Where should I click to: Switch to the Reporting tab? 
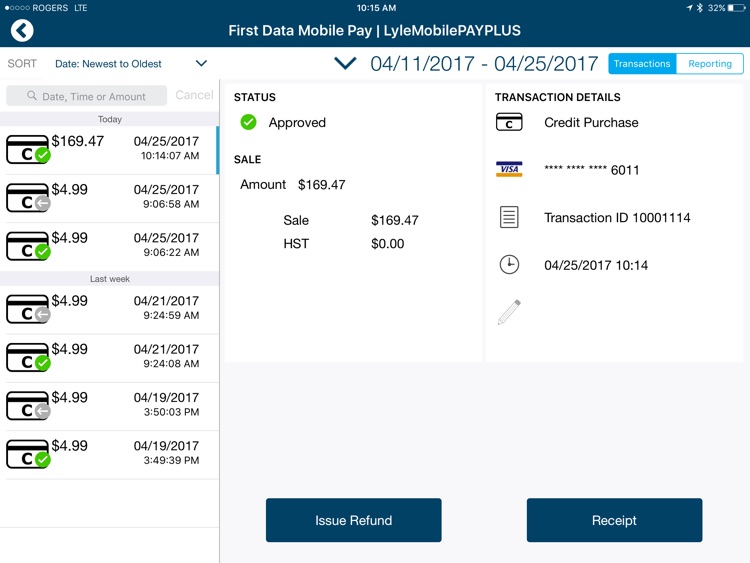[x=710, y=64]
